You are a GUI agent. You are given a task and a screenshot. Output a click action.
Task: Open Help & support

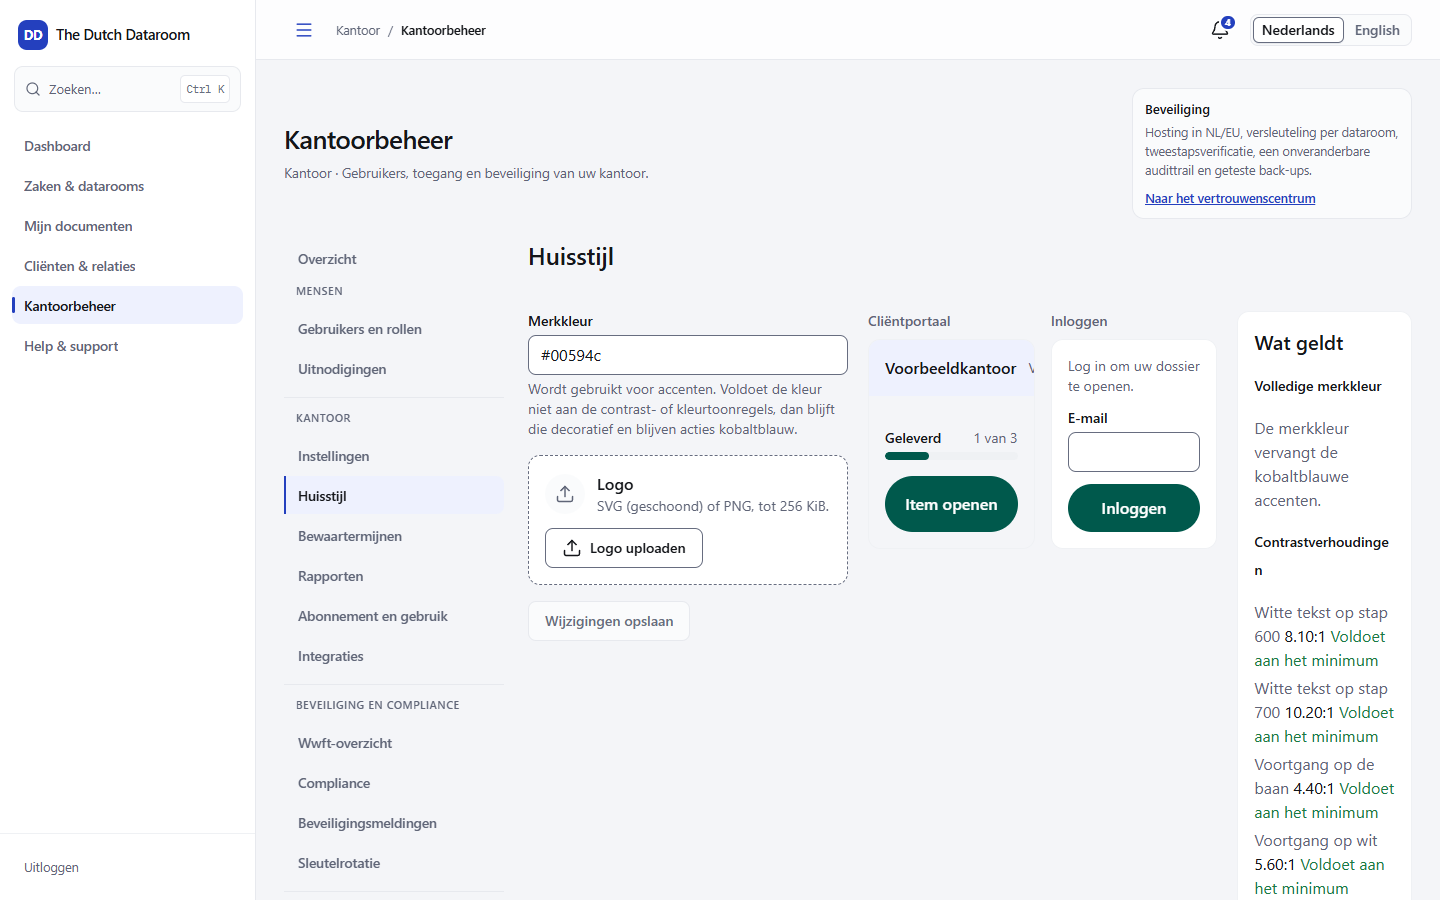click(128, 346)
